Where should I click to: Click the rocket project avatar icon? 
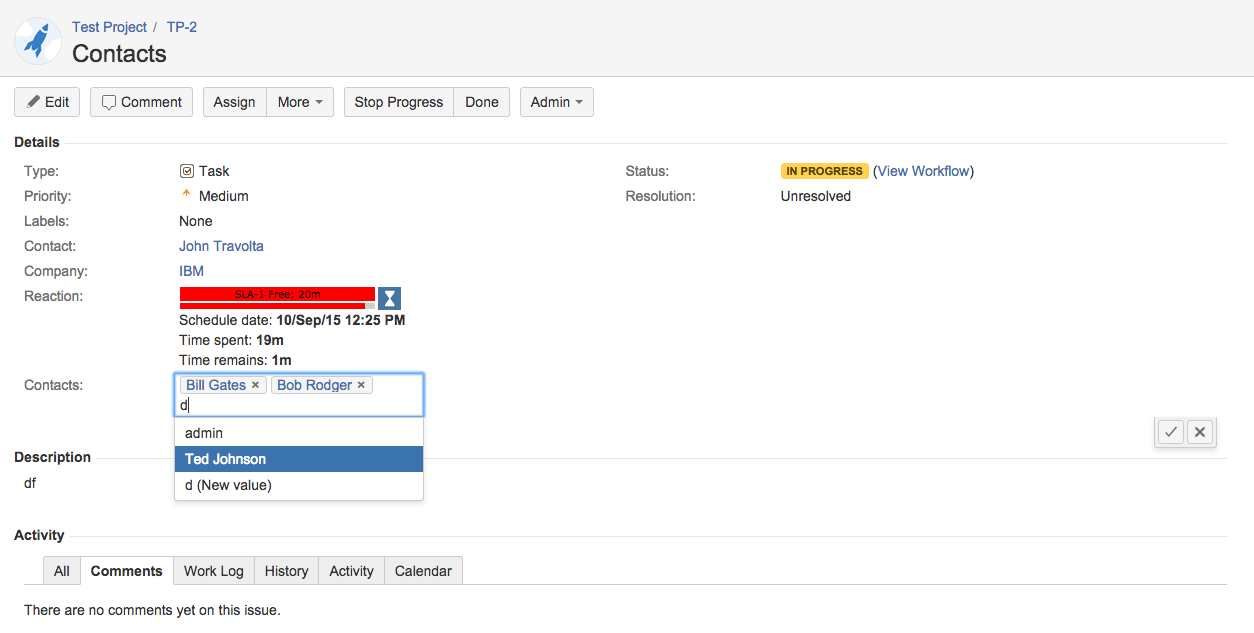click(38, 41)
